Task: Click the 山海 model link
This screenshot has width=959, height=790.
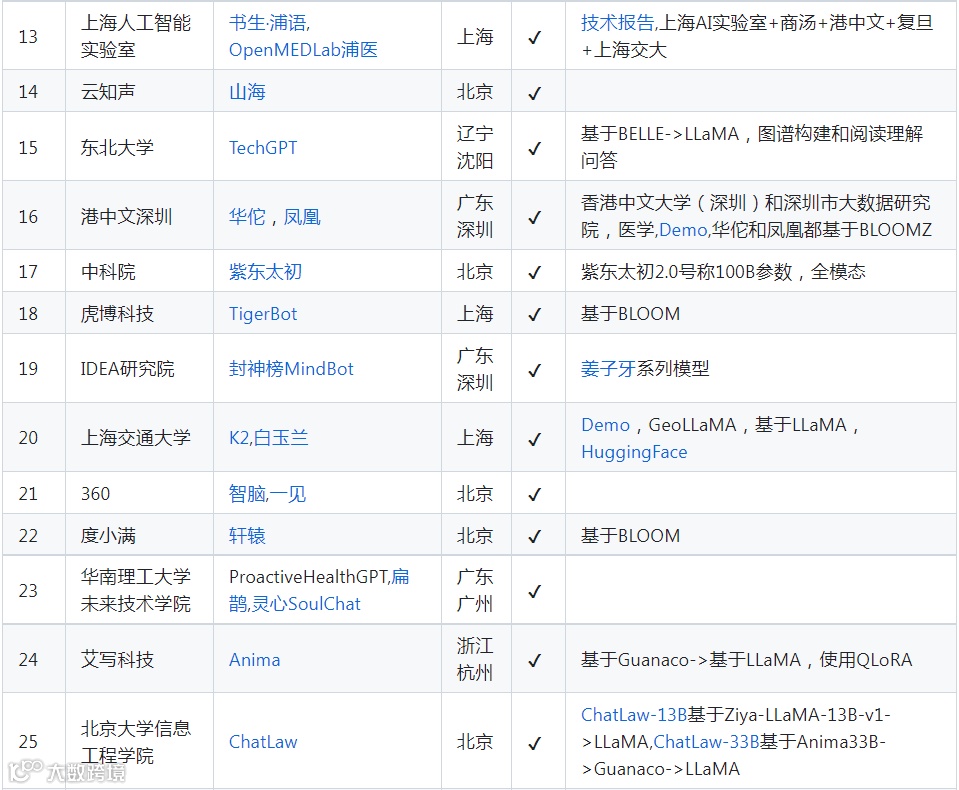Action: (x=247, y=92)
